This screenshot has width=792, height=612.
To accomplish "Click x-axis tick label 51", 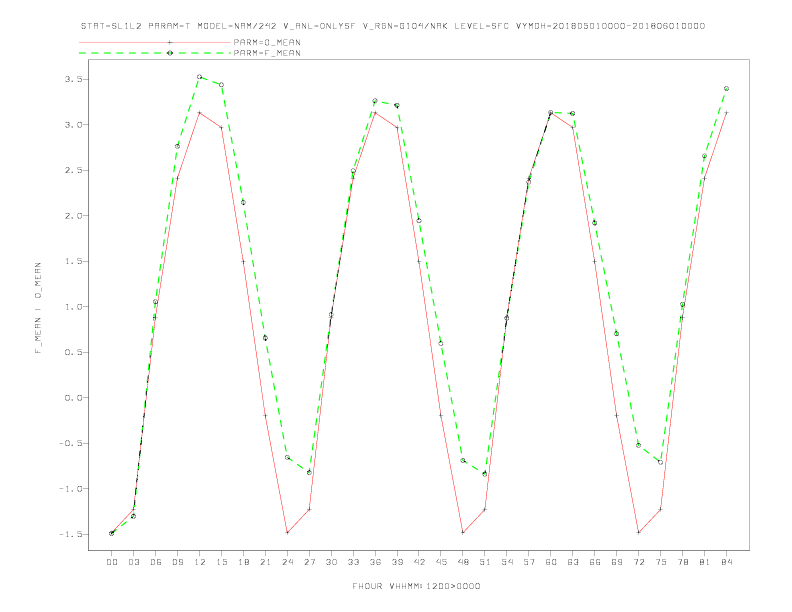I will coord(485,562).
